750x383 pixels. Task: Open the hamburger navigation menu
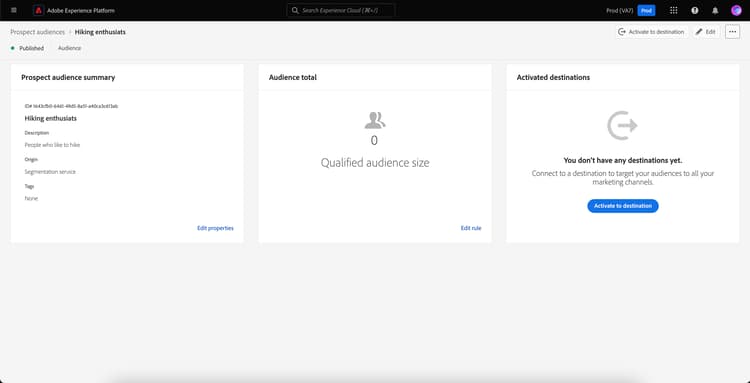tap(13, 10)
